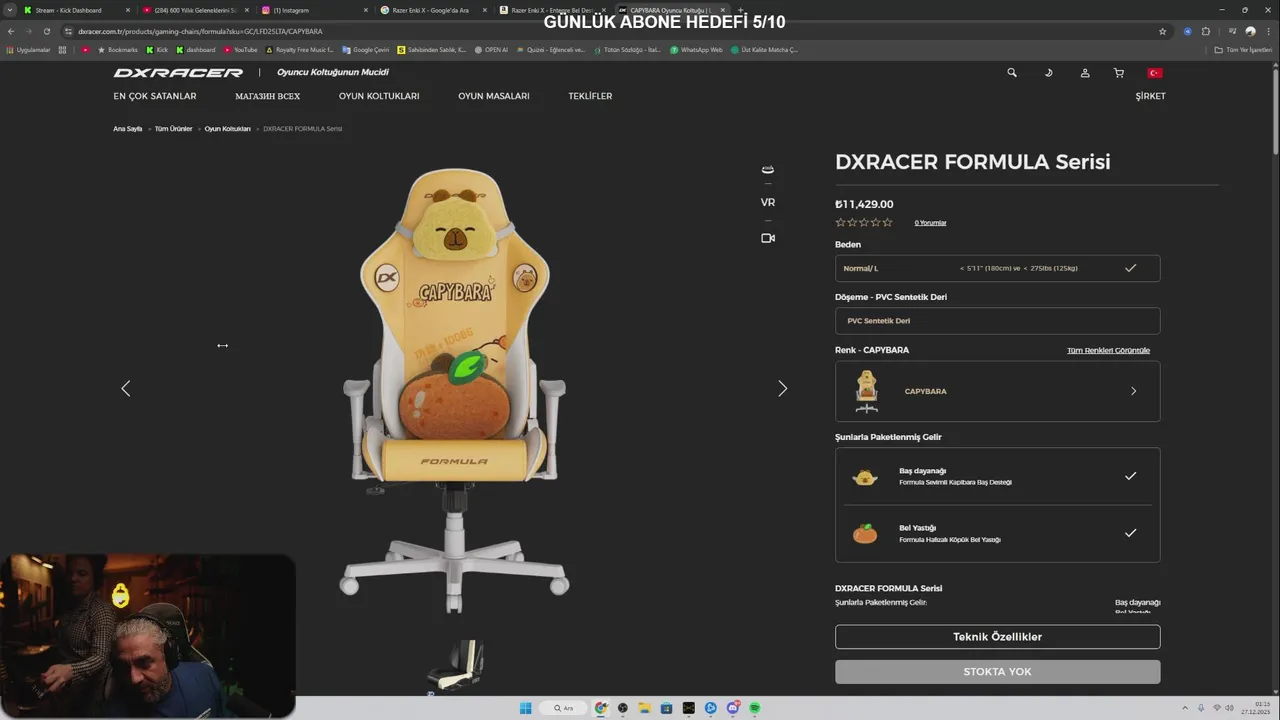Open the Google Çeviri bookmark
The image size is (1280, 720).
(366, 49)
